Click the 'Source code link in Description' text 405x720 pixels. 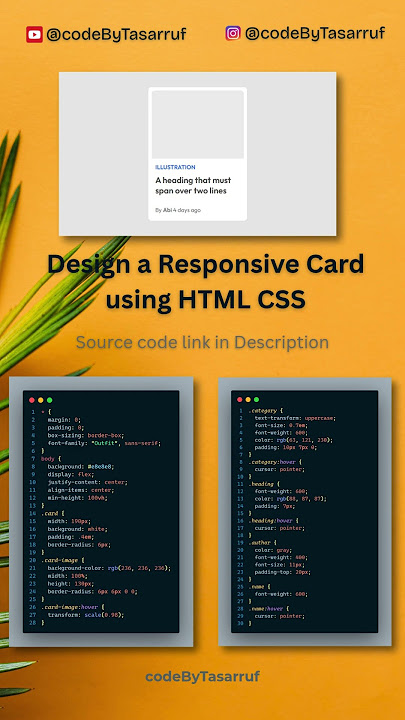(x=202, y=342)
